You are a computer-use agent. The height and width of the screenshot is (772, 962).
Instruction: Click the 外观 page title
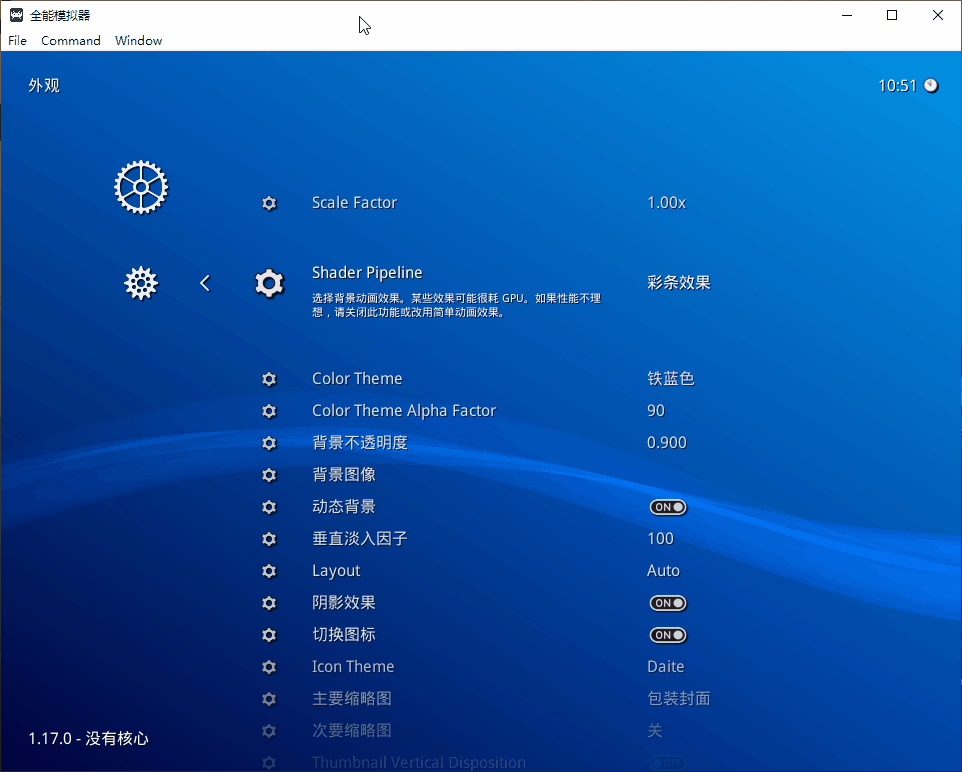(44, 85)
